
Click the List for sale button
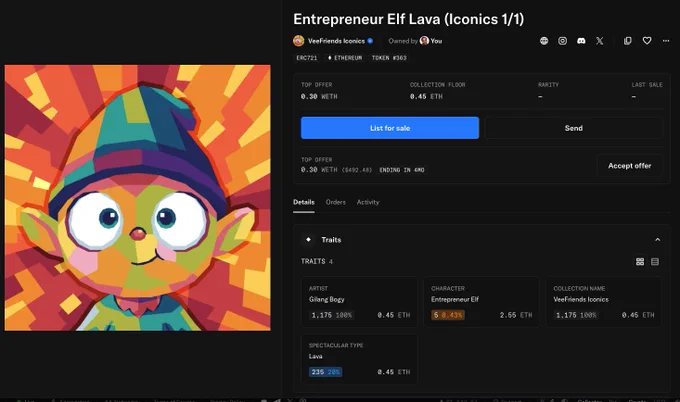(390, 128)
